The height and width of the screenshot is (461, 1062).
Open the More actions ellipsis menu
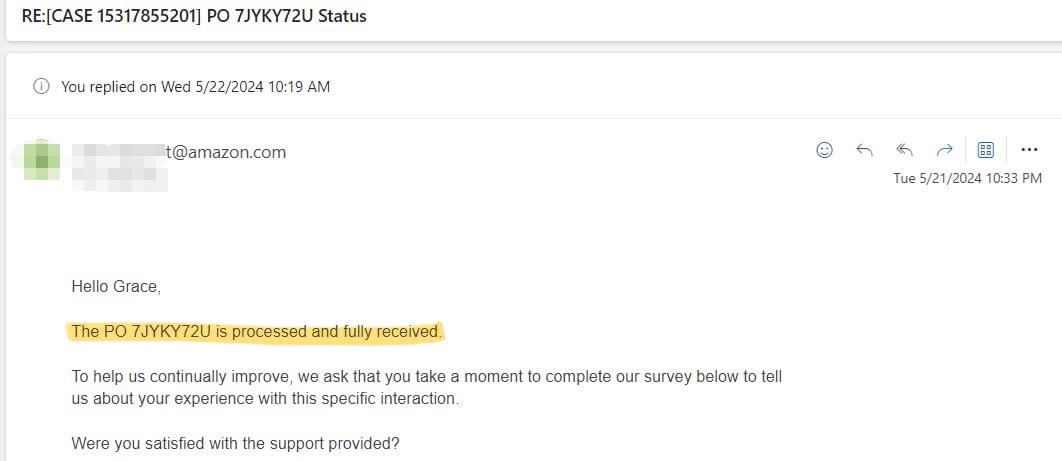1029,150
